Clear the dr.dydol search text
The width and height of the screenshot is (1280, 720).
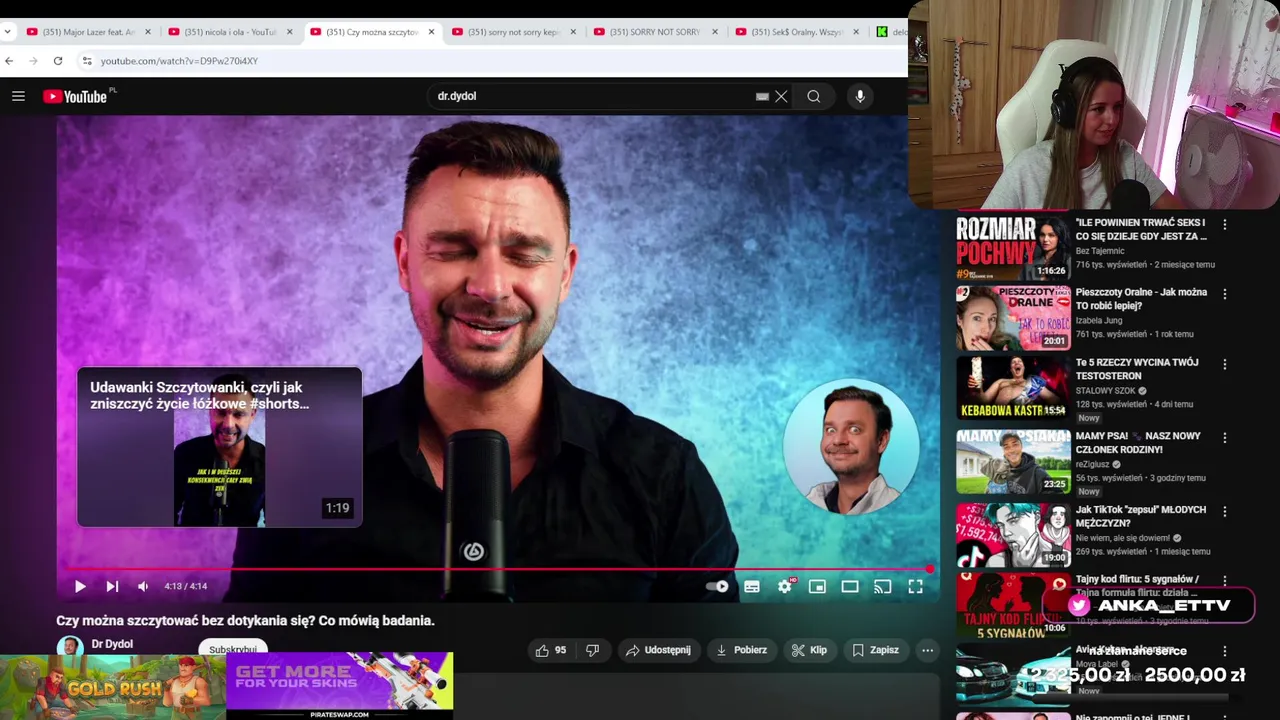(x=781, y=96)
